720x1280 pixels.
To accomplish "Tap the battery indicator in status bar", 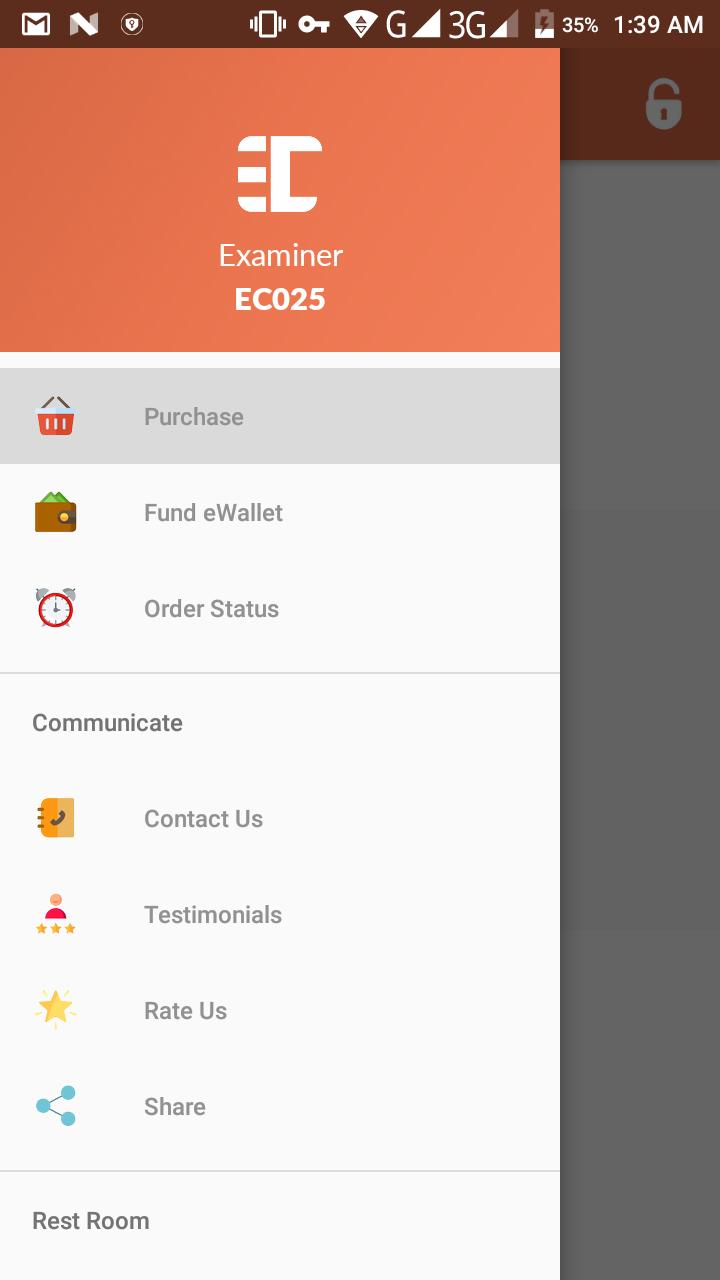I will pos(544,24).
